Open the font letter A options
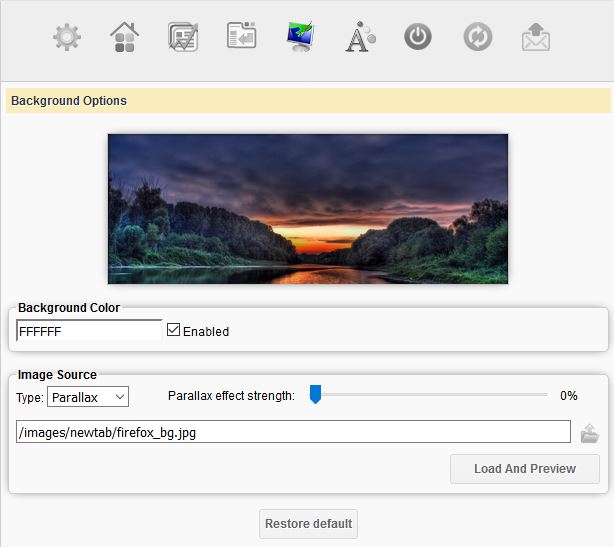 pos(358,38)
